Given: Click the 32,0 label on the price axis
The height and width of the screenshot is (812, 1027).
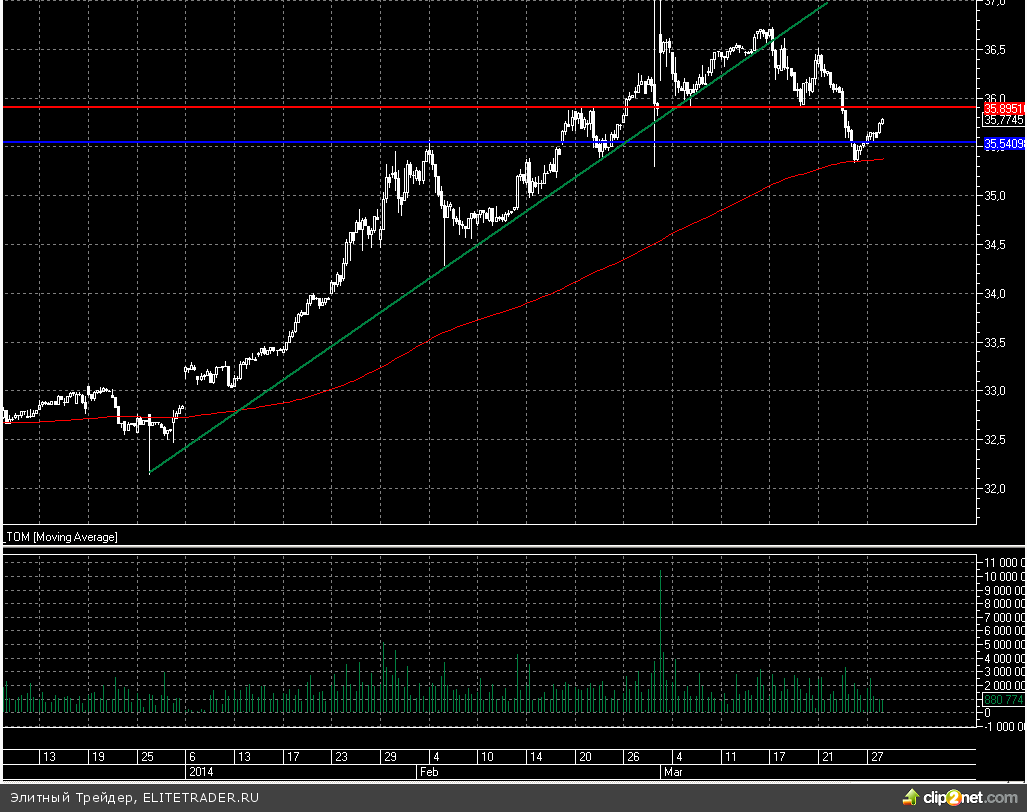Looking at the screenshot, I should click(995, 489).
